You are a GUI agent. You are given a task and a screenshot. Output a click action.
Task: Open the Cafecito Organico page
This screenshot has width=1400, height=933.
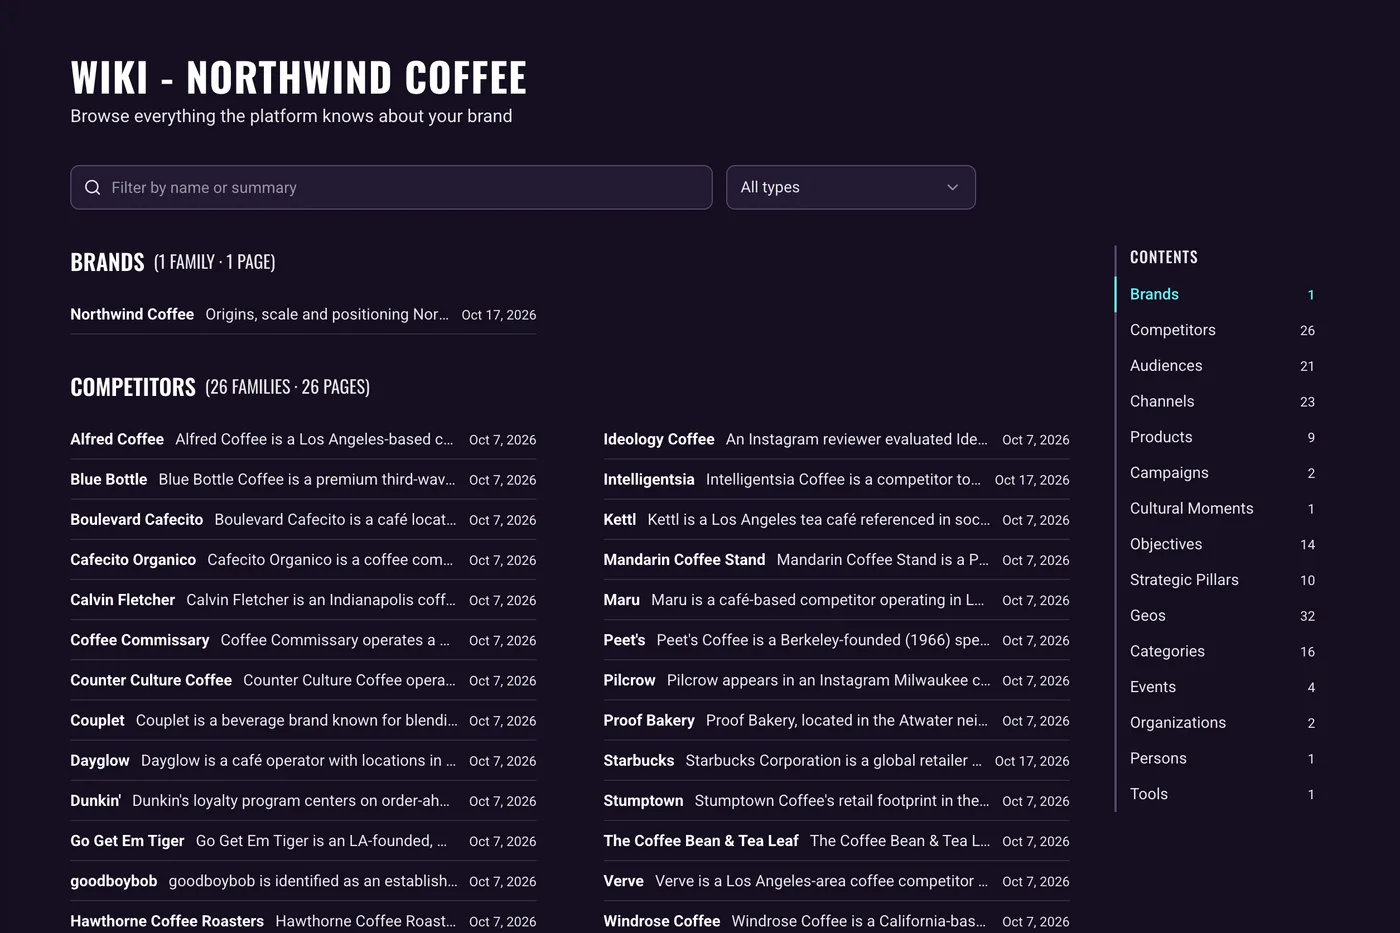click(303, 560)
